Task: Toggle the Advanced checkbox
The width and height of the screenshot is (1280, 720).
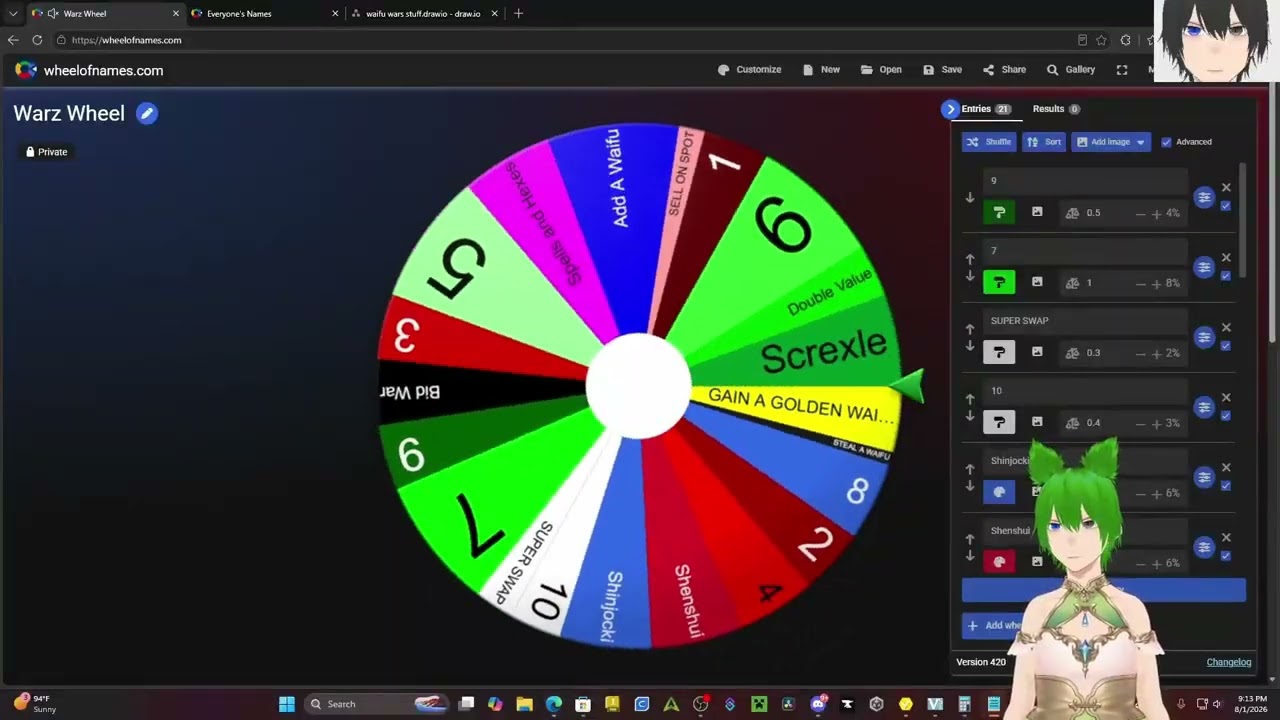Action: pyautogui.click(x=1166, y=142)
